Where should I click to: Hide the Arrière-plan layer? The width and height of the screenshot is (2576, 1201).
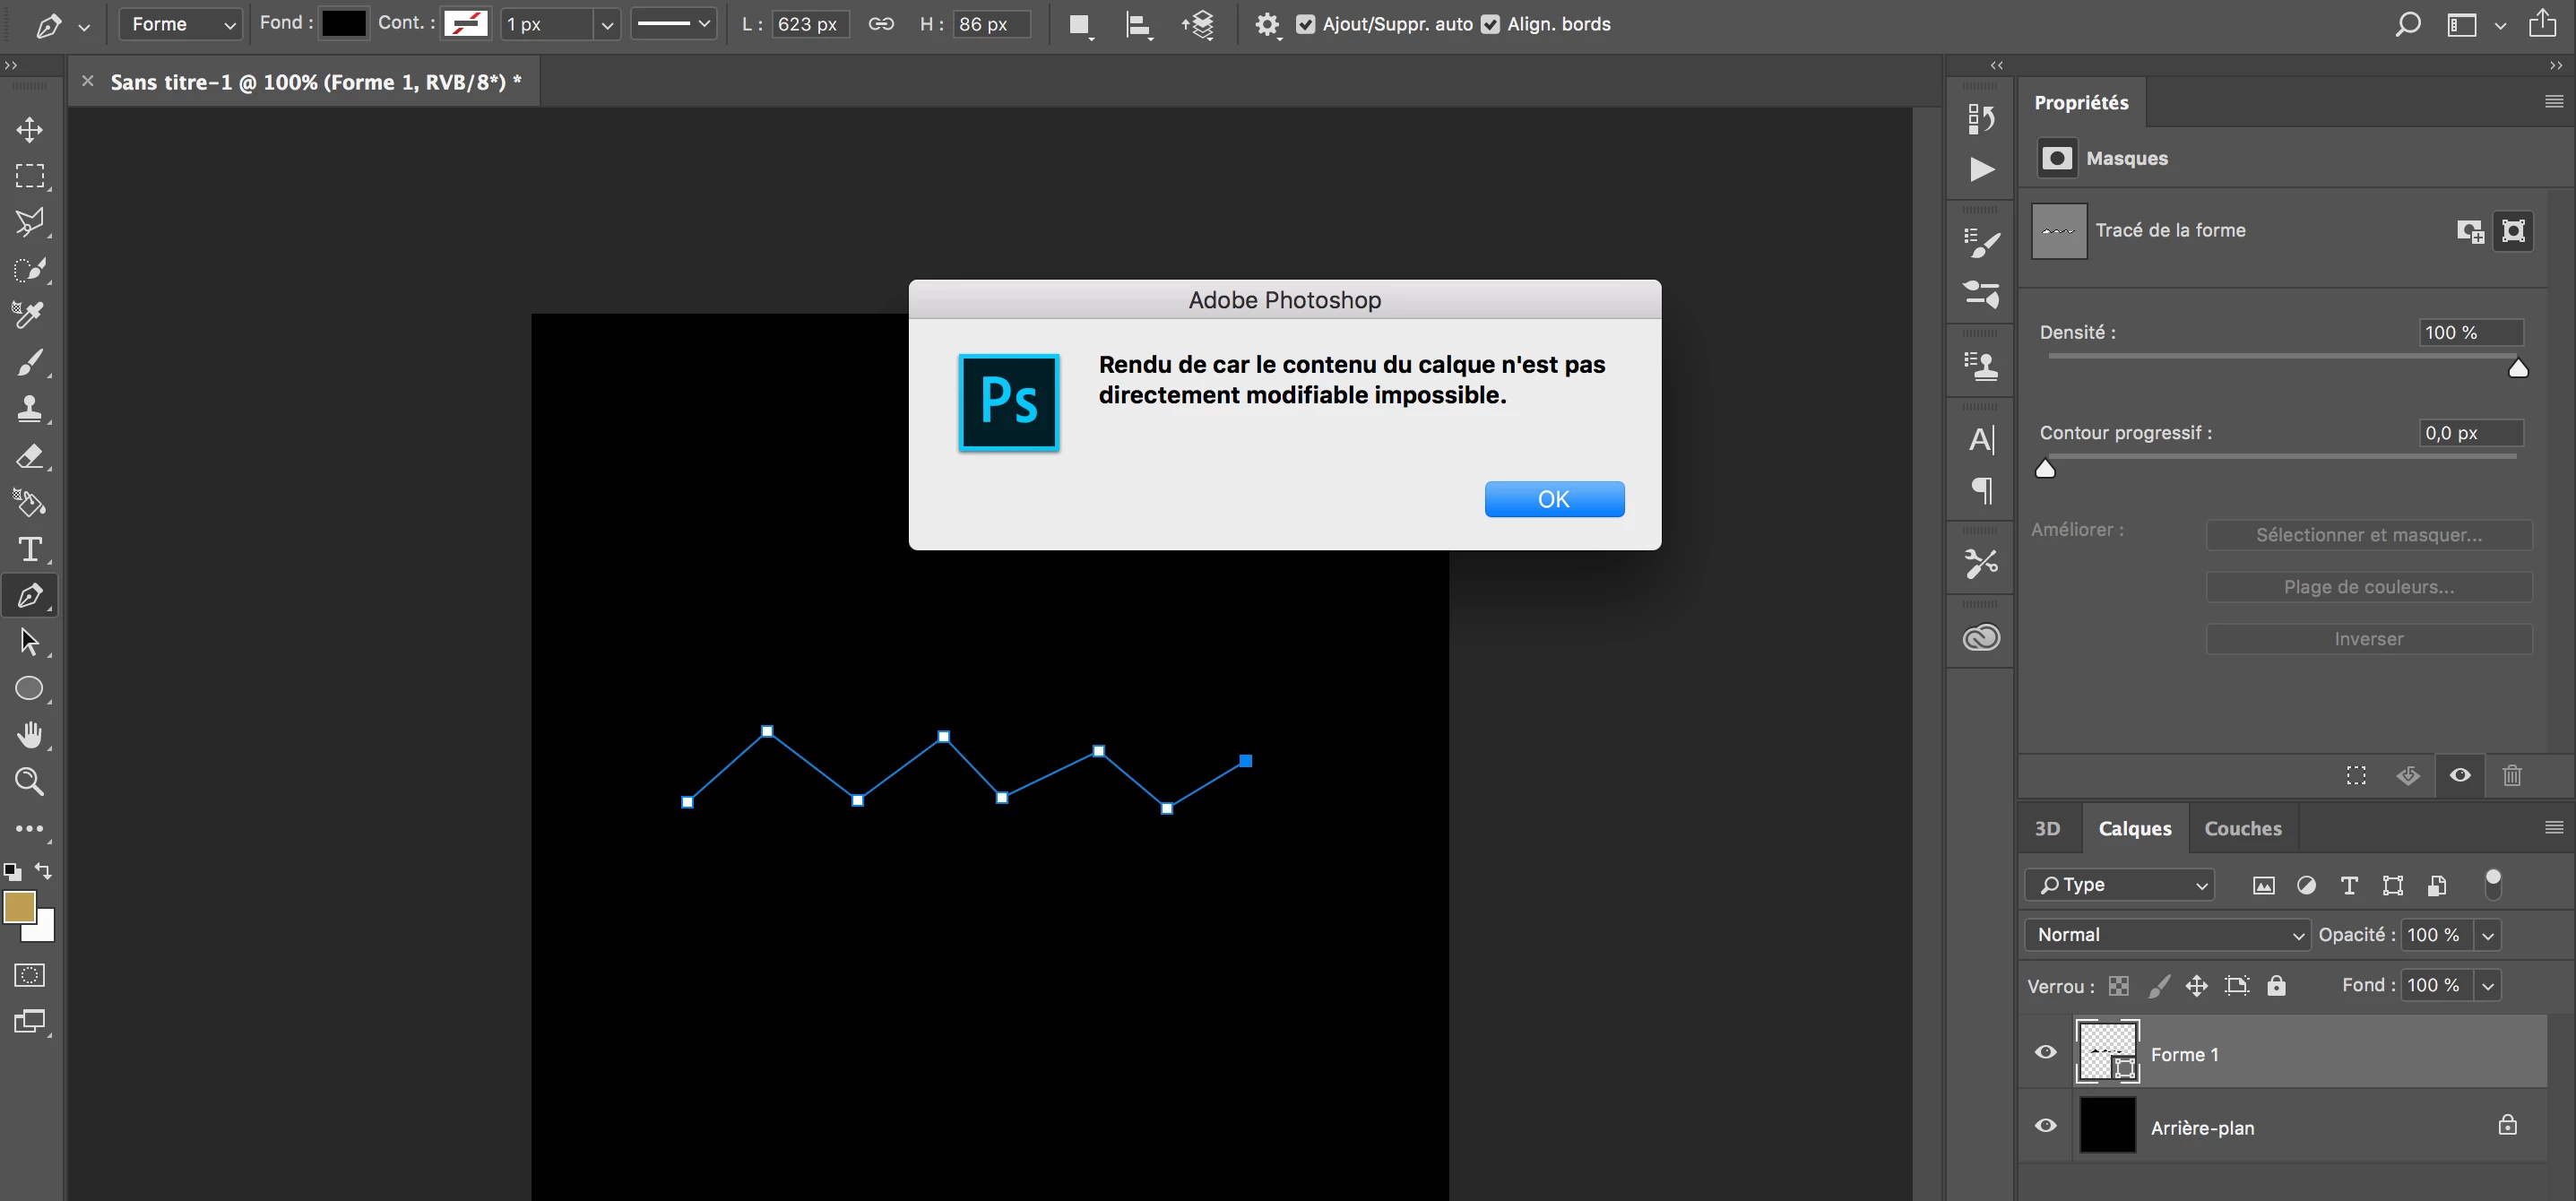click(x=2045, y=1126)
